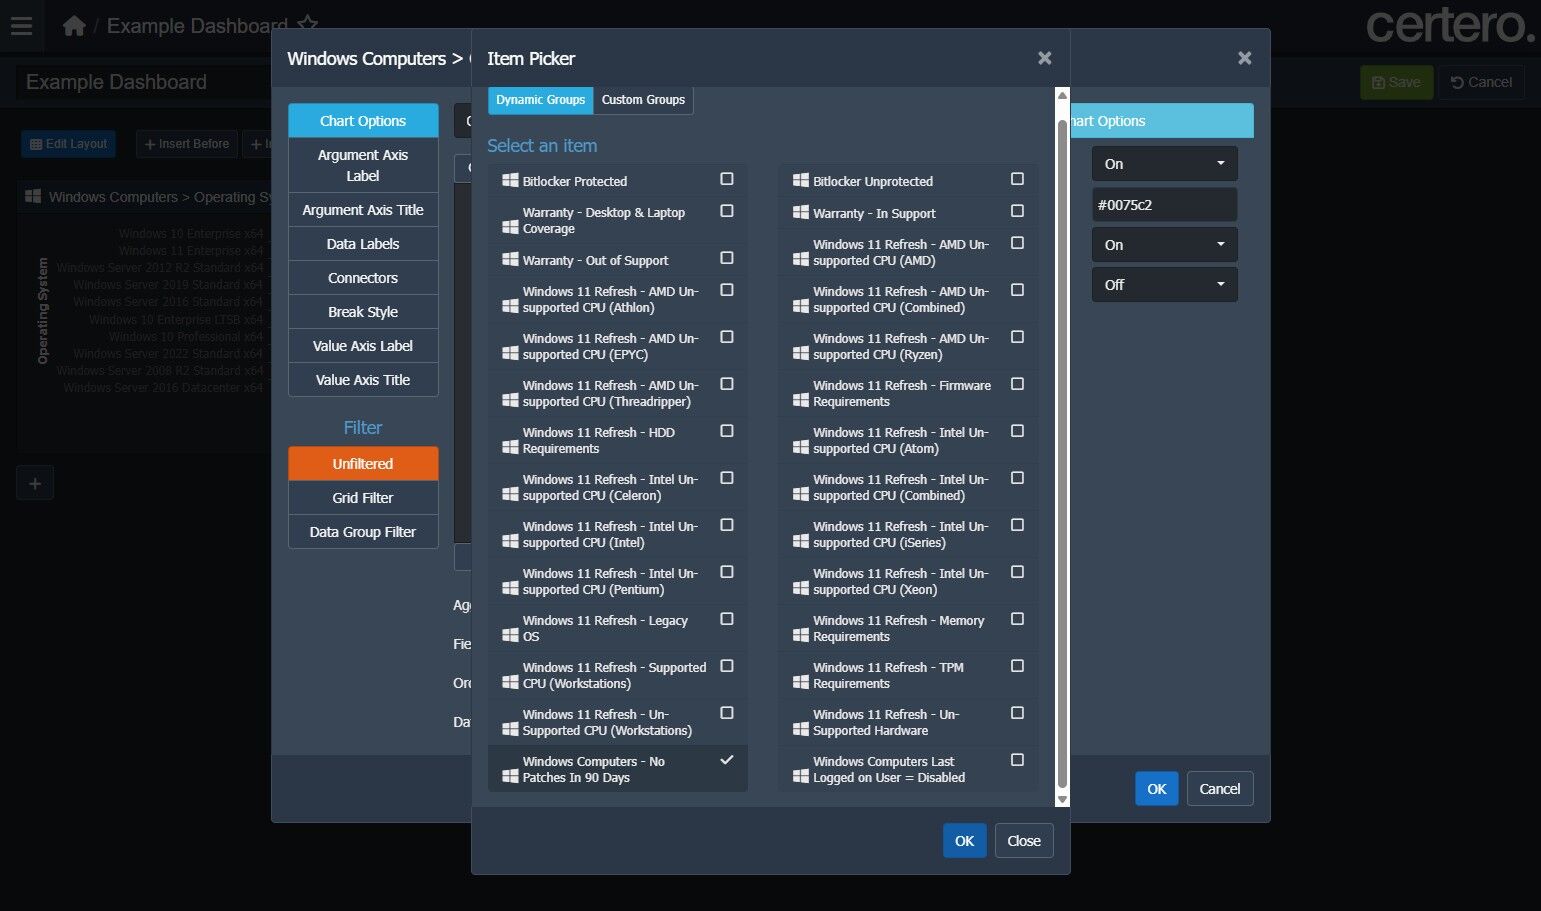Switch to the Dynamic Groups tab

click(x=541, y=100)
